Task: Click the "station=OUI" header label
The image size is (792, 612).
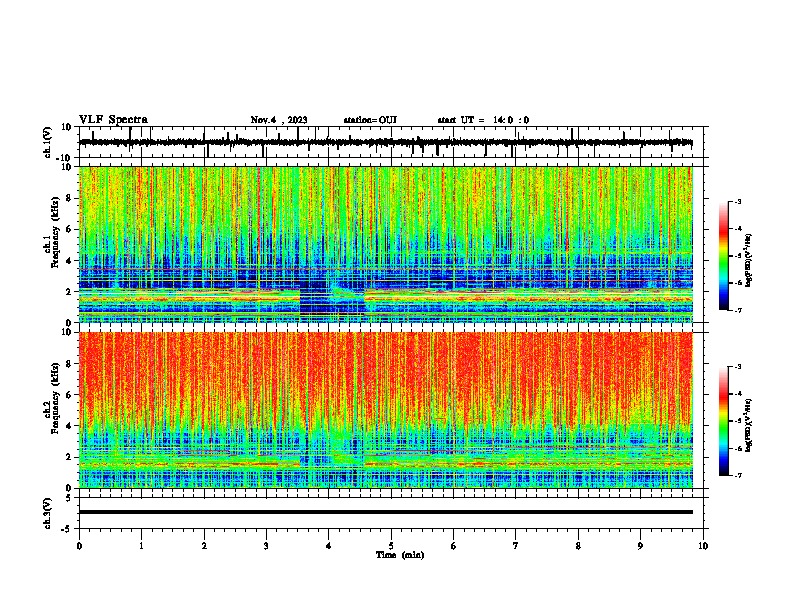Action: [370, 120]
